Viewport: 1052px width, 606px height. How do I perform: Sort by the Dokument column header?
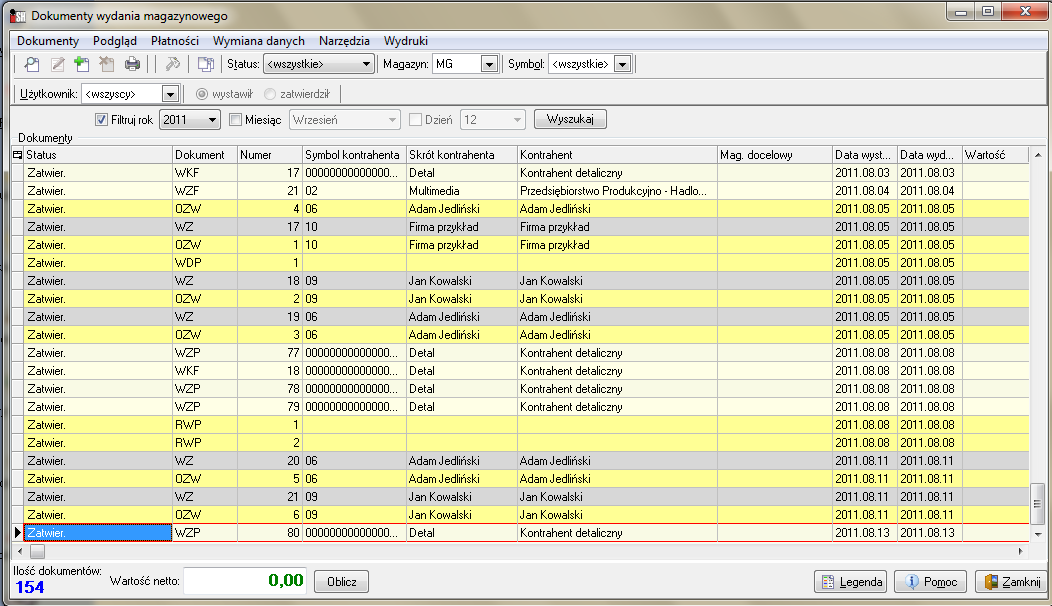click(x=205, y=155)
